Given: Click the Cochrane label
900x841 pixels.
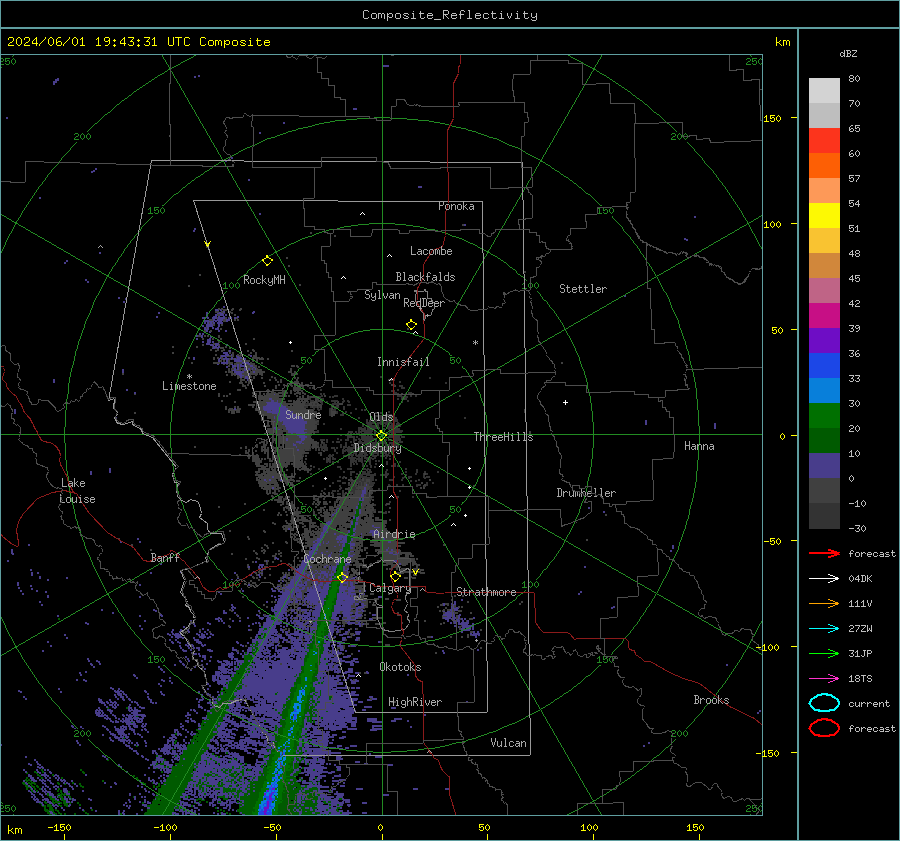Looking at the screenshot, I should tap(327, 559).
